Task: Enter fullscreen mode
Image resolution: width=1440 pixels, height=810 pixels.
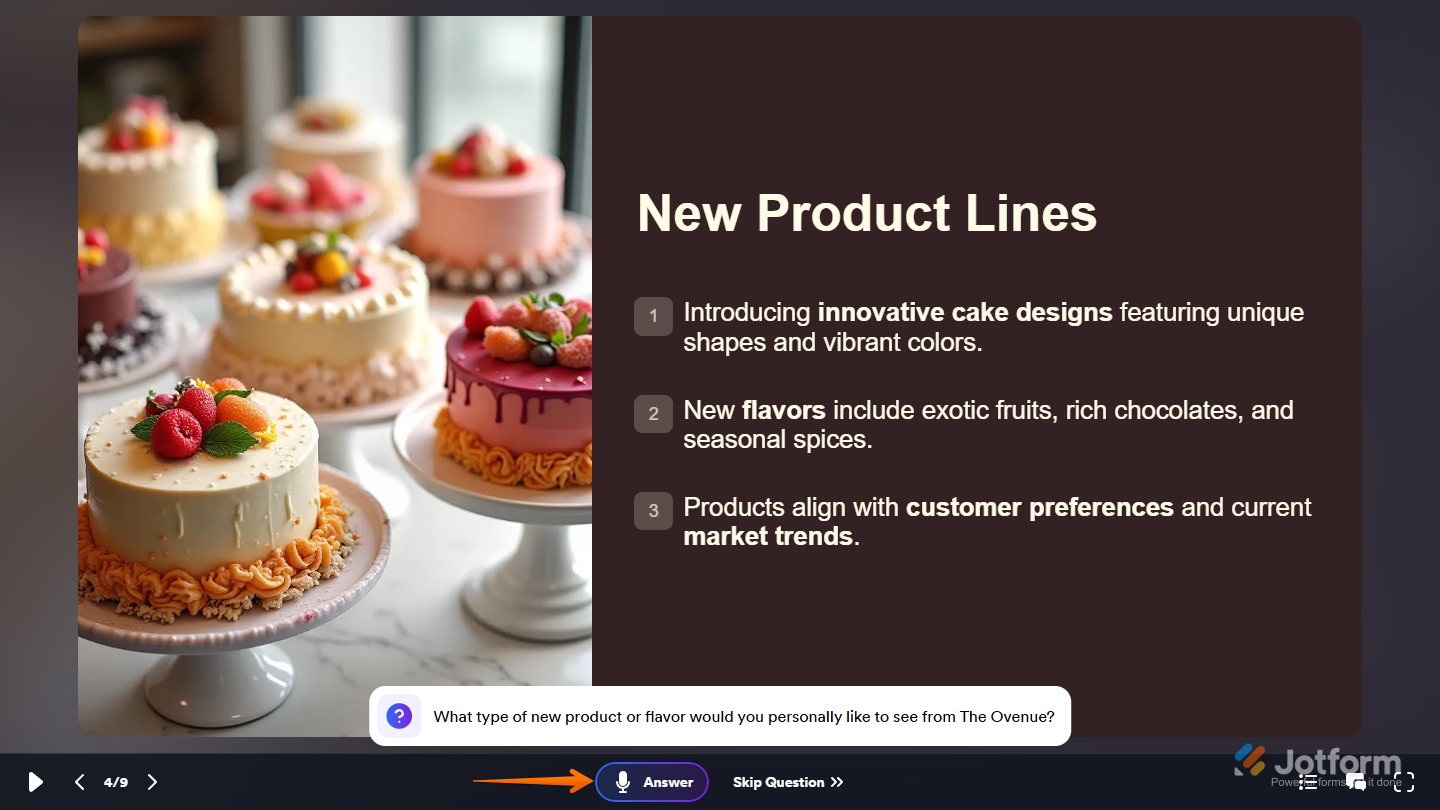Action: pyautogui.click(x=1404, y=782)
